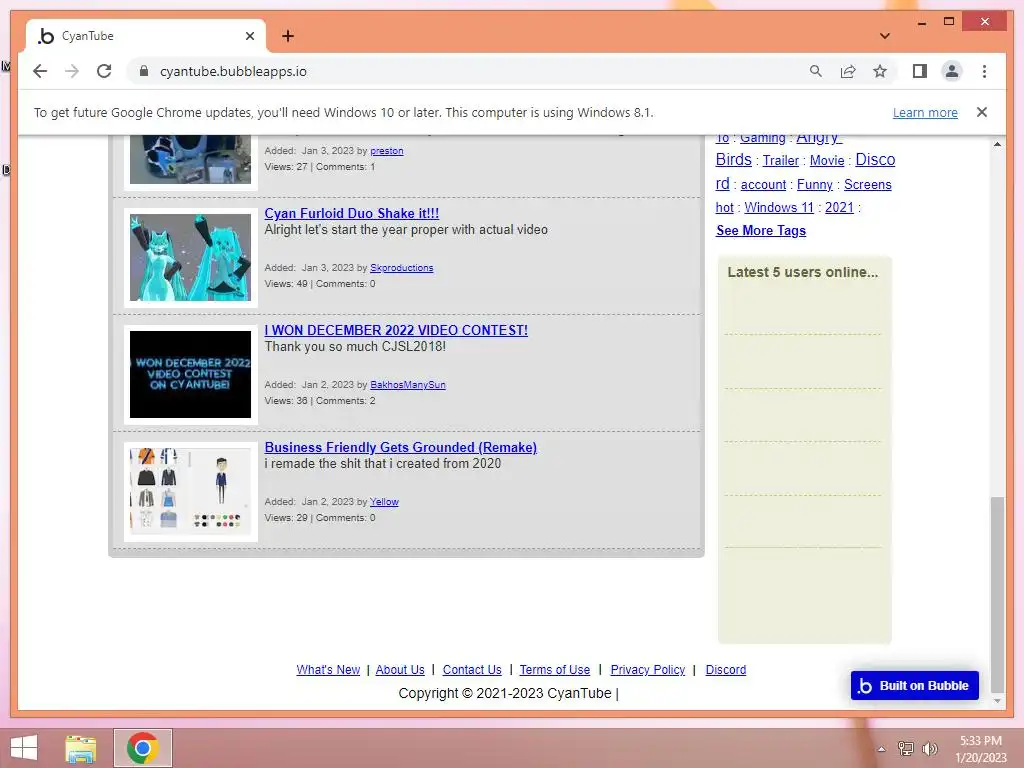Open the network tray icon
1024x768 pixels.
tap(906, 748)
